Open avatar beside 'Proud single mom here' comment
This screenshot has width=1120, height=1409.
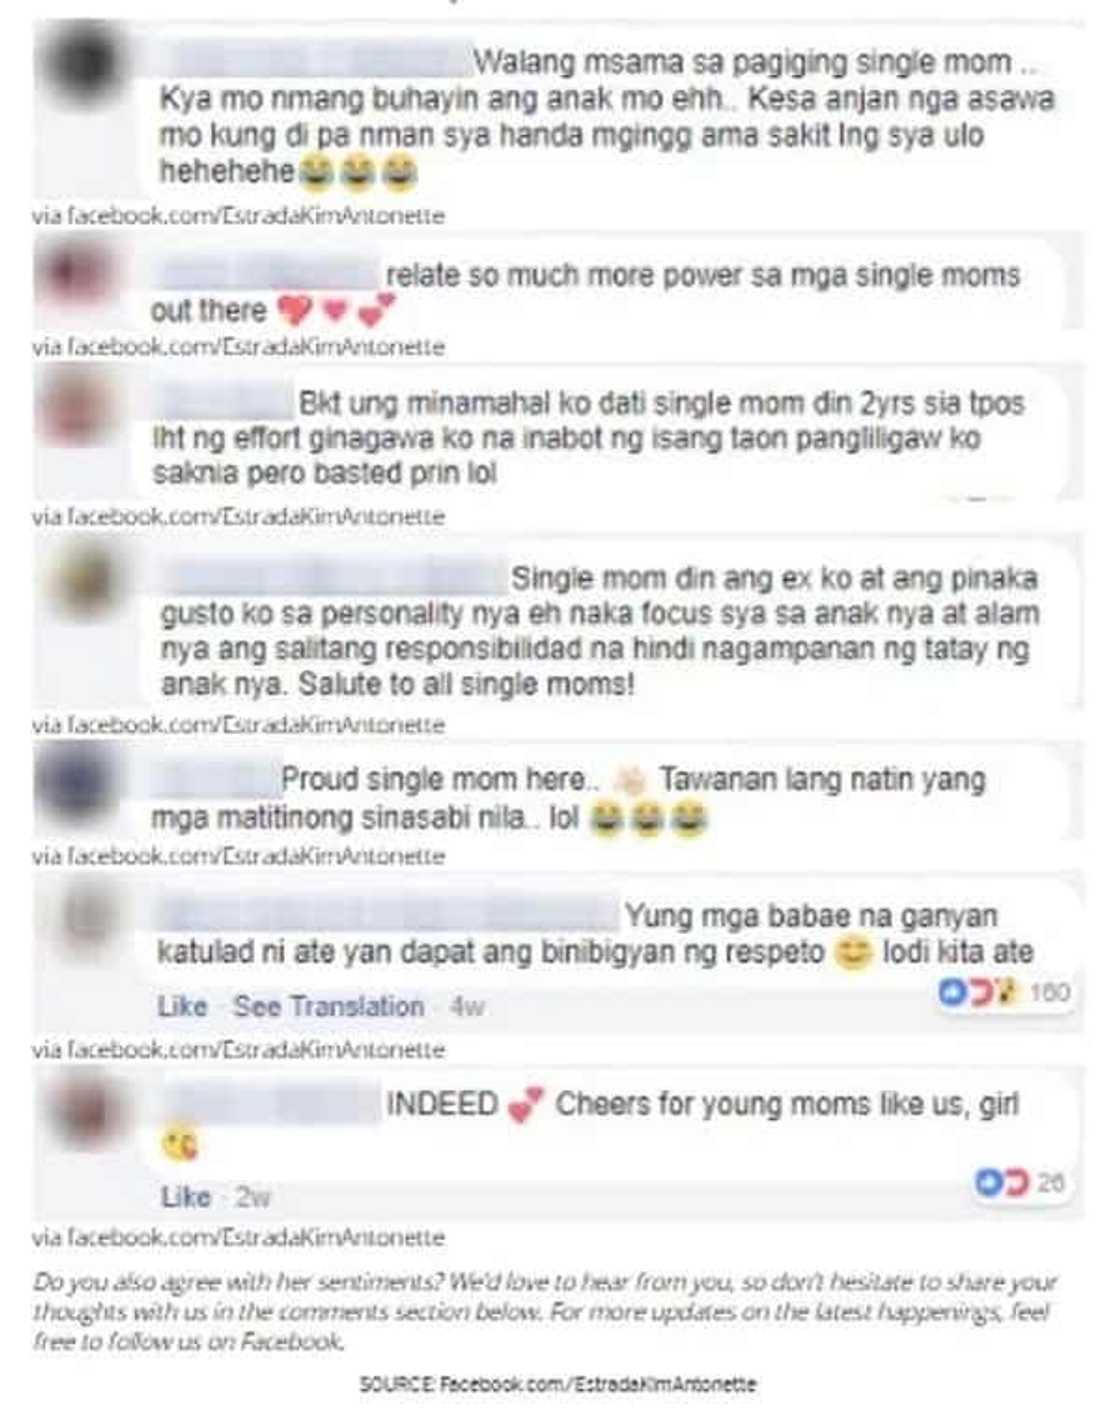pos(73,785)
